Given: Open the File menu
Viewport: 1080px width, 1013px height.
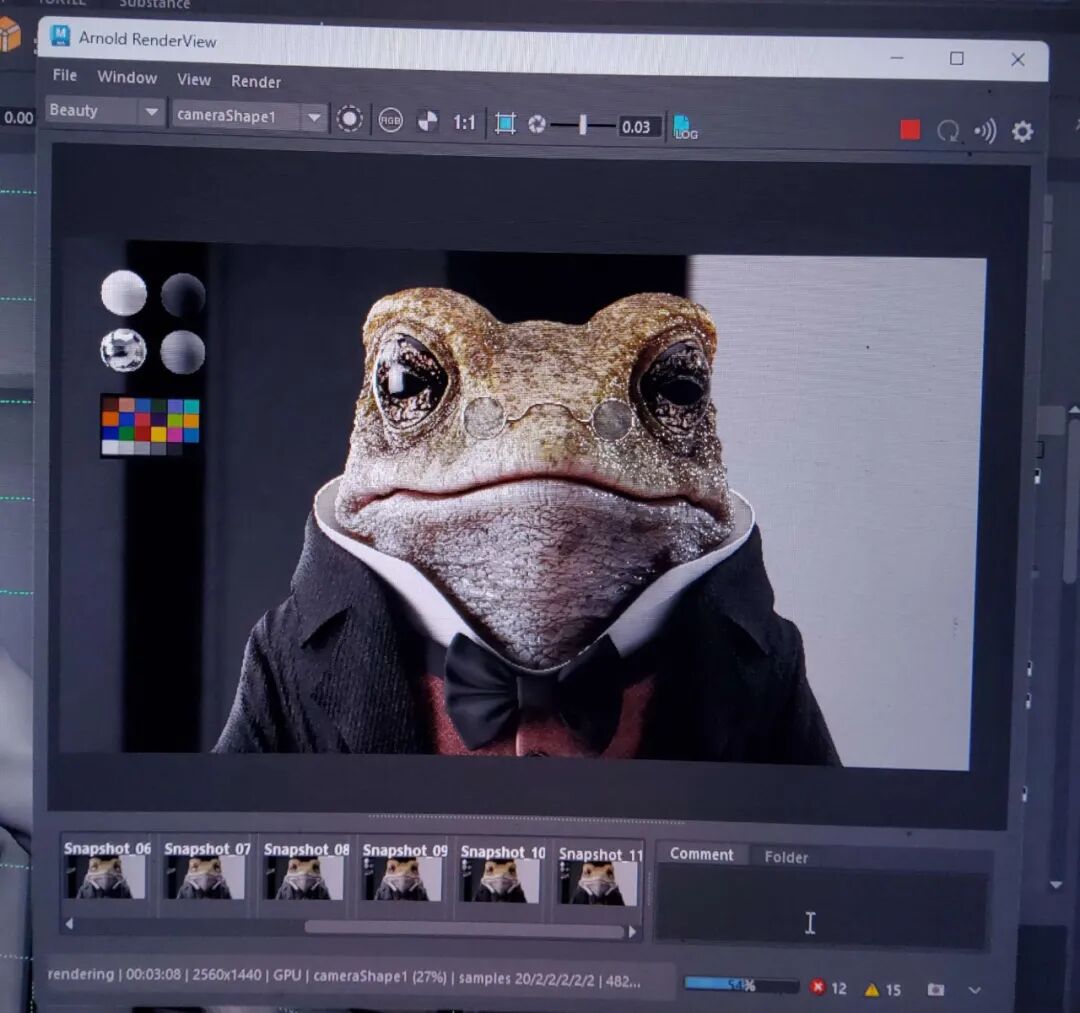Looking at the screenshot, I should click(65, 75).
